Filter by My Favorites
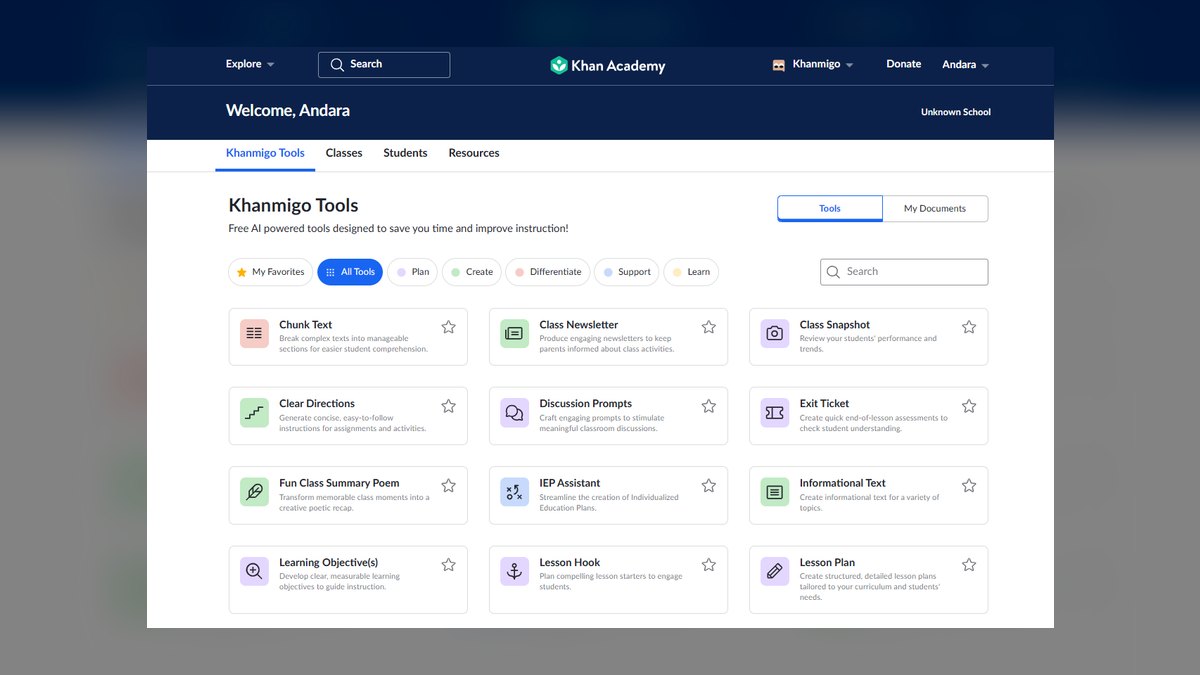The width and height of the screenshot is (1200, 675). point(270,272)
